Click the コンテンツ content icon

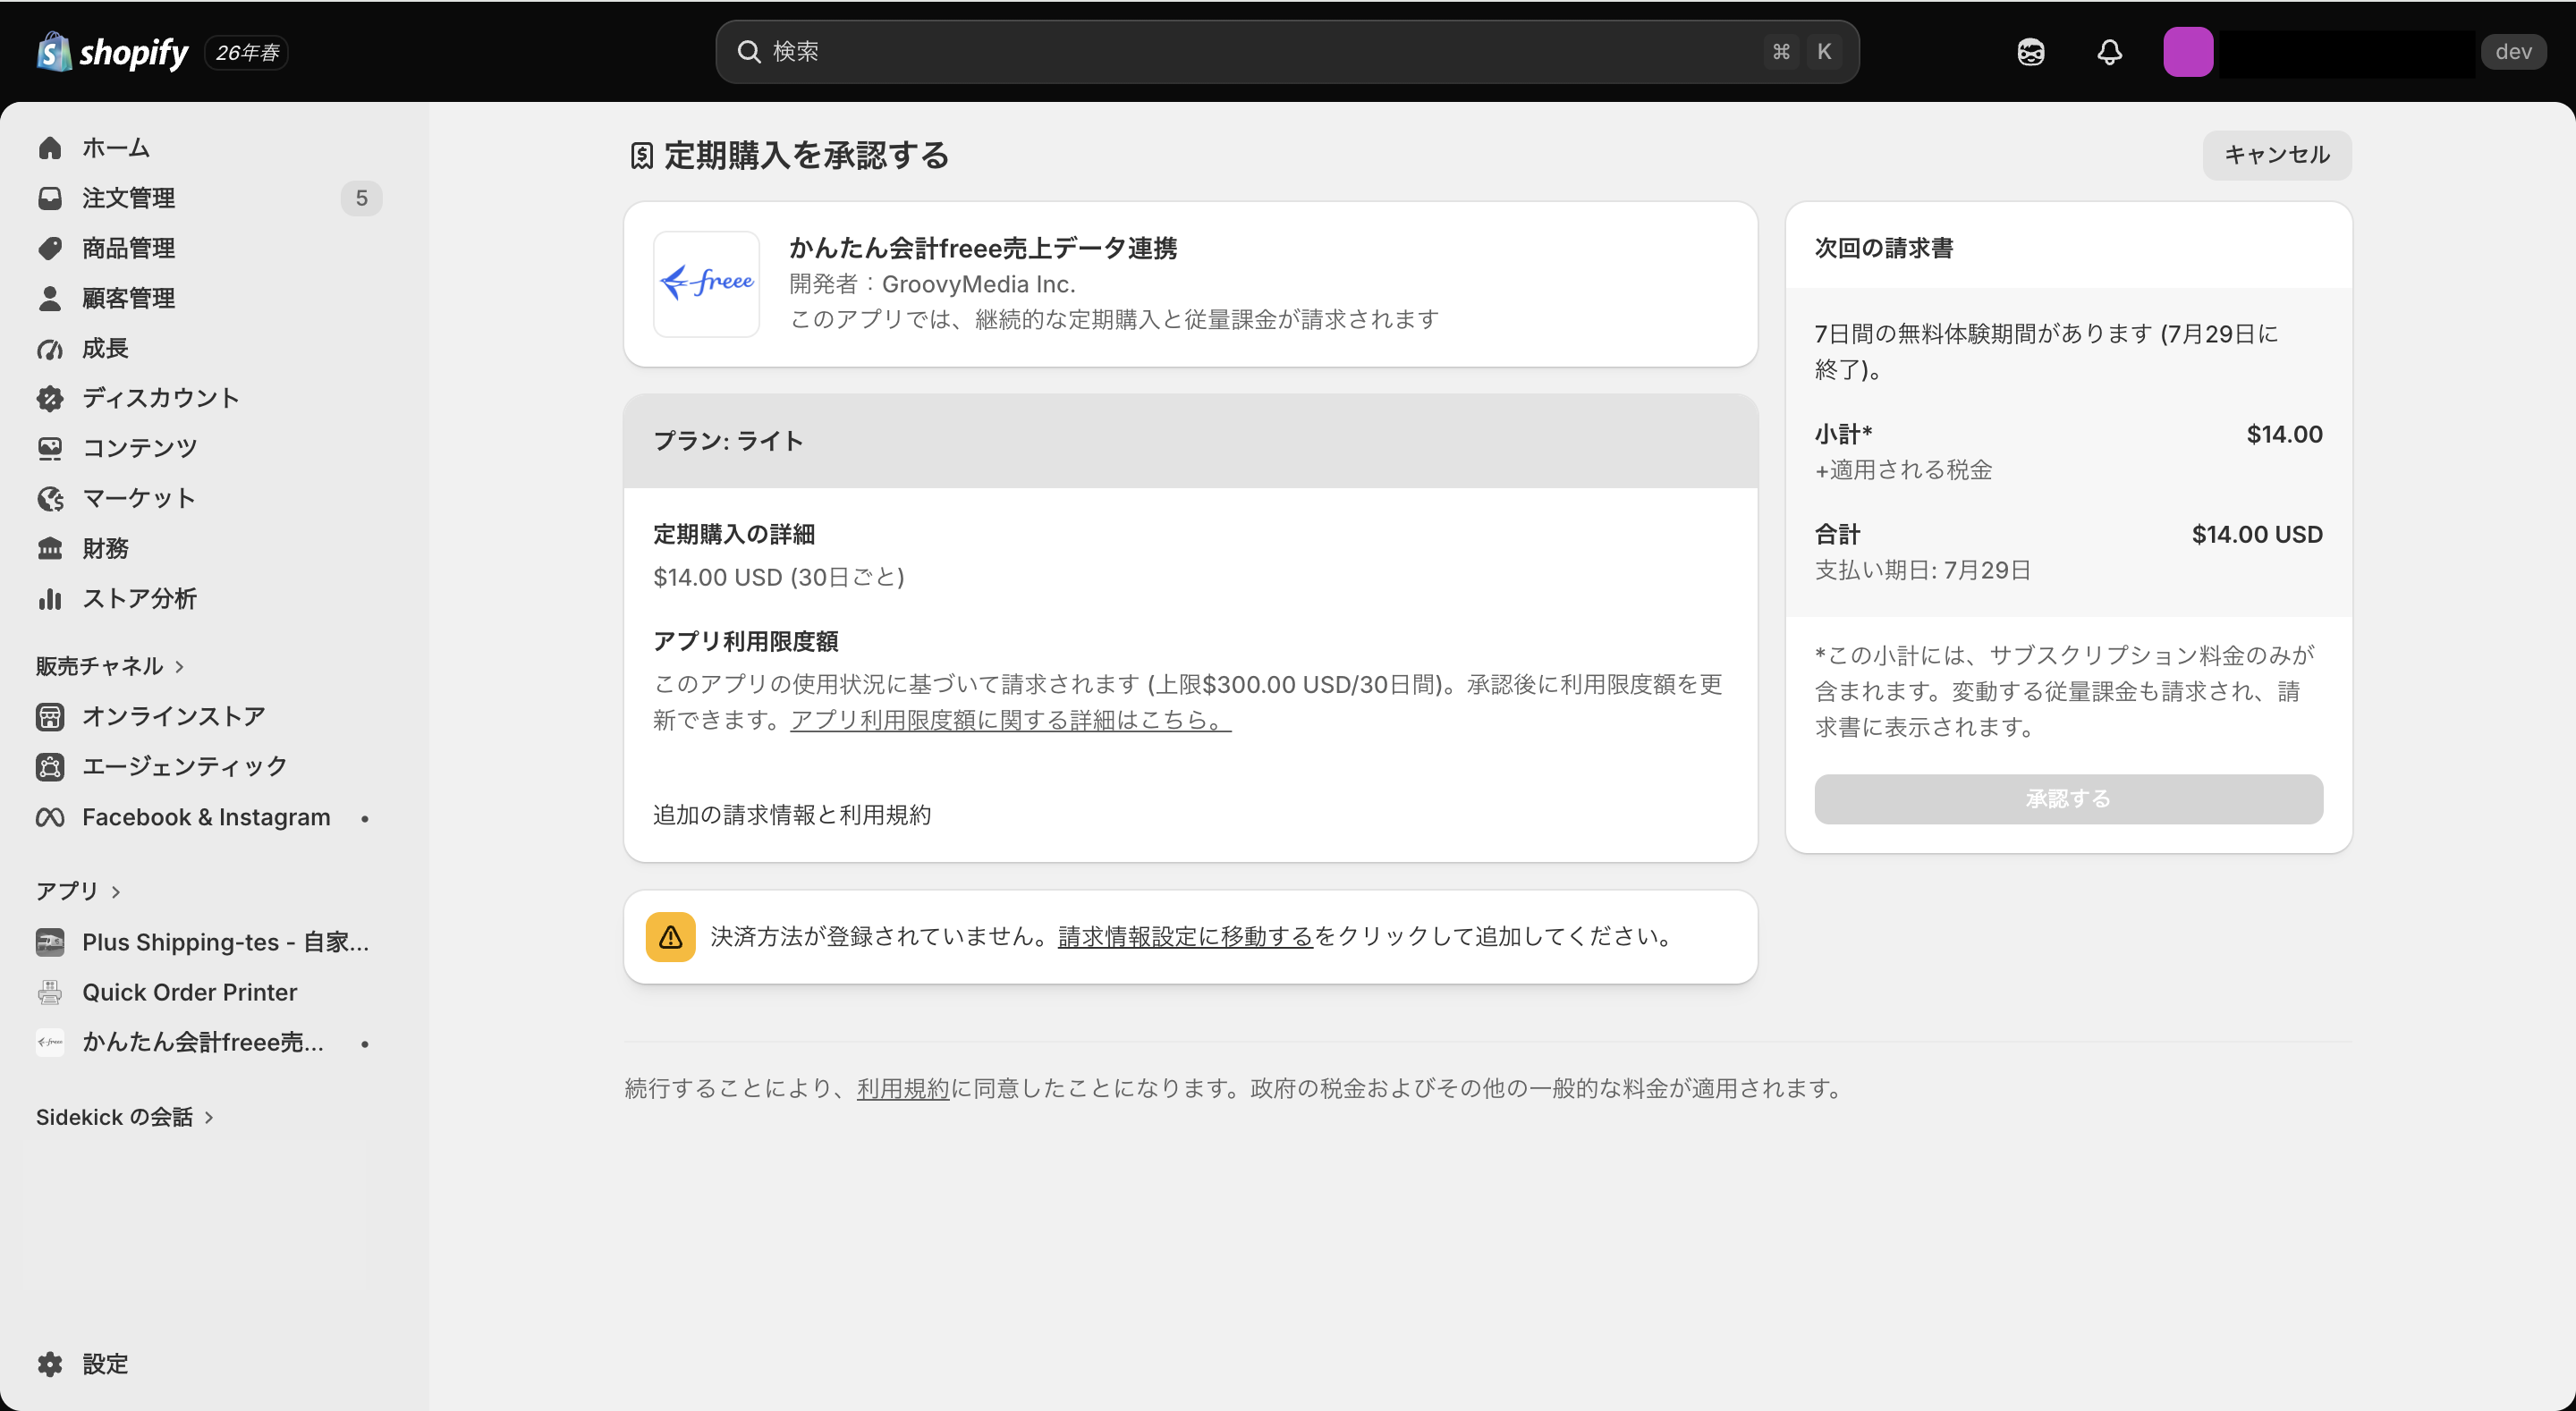(x=50, y=448)
